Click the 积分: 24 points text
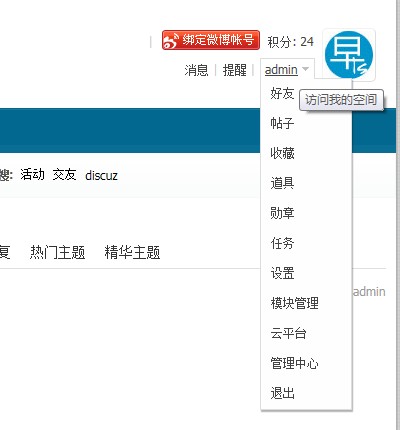 [x=290, y=42]
